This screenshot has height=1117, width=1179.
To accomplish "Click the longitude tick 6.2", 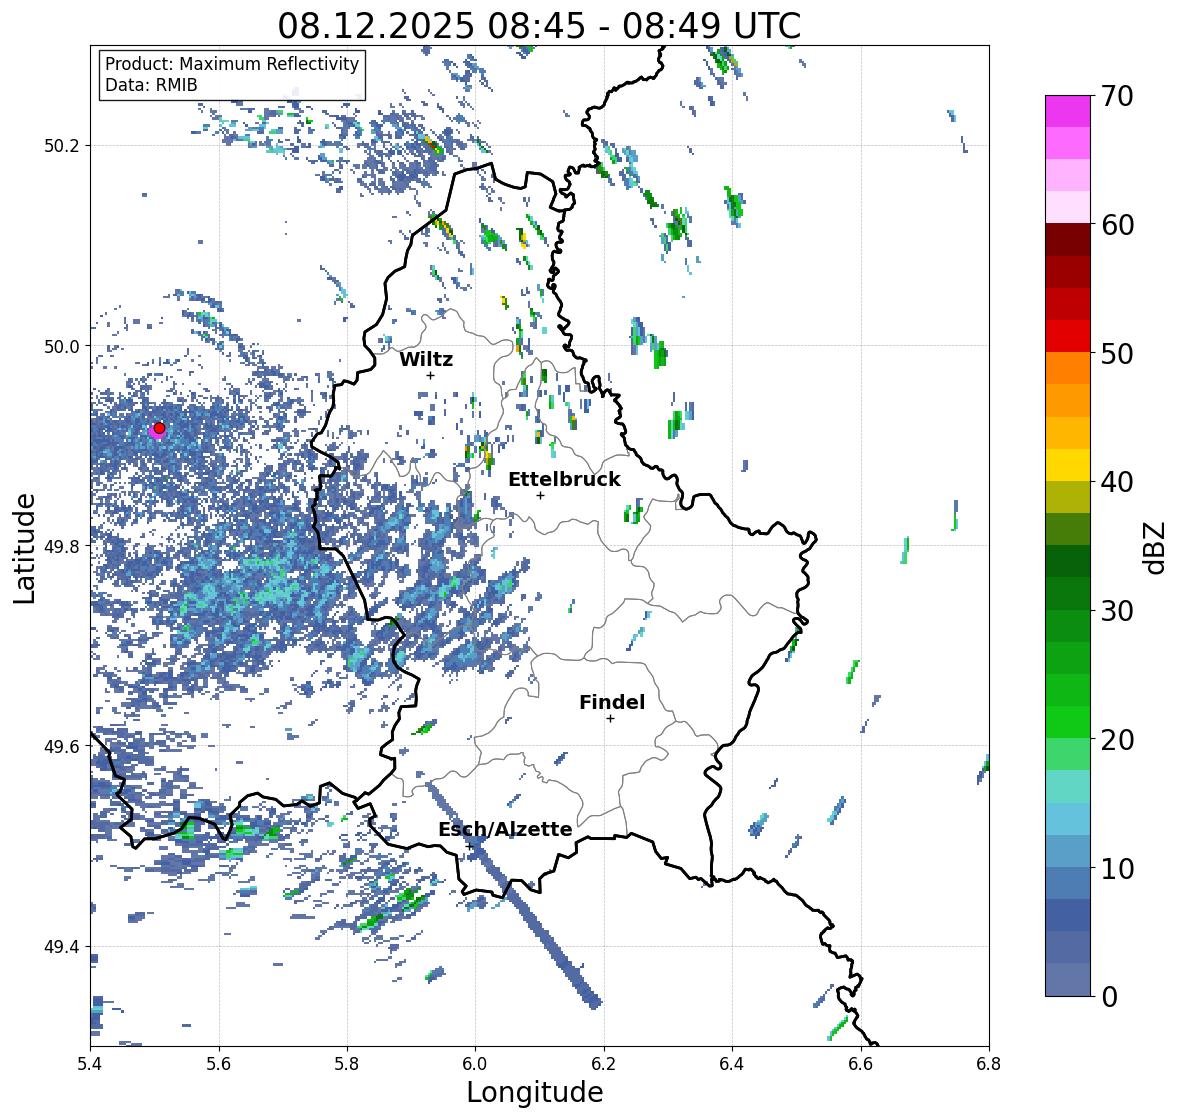I will pos(604,1064).
